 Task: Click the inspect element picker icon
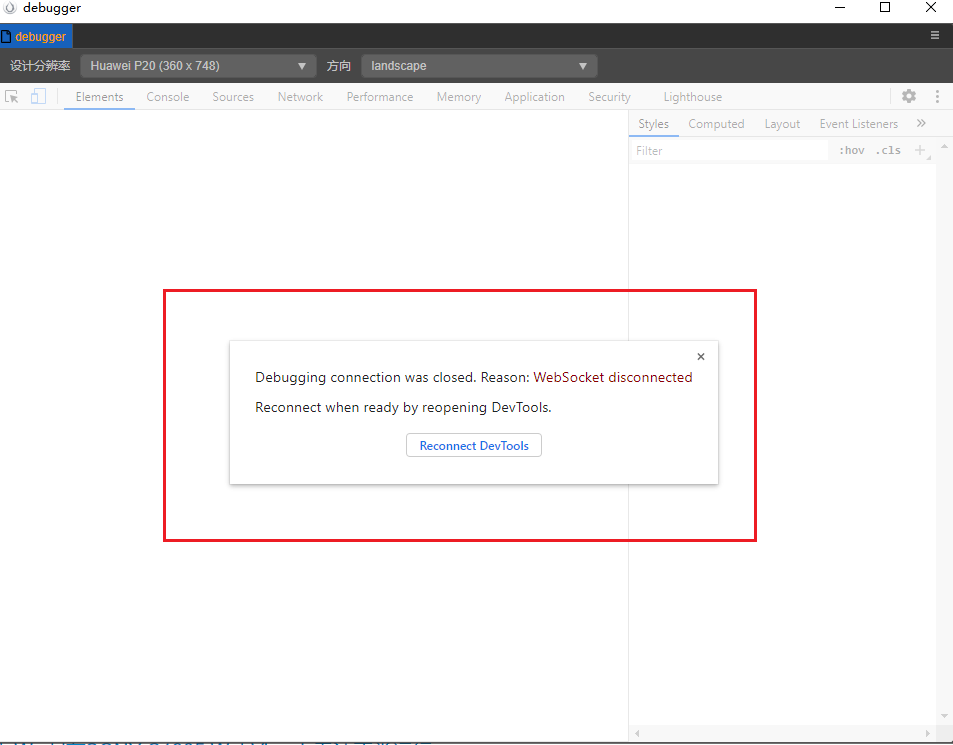(12, 97)
